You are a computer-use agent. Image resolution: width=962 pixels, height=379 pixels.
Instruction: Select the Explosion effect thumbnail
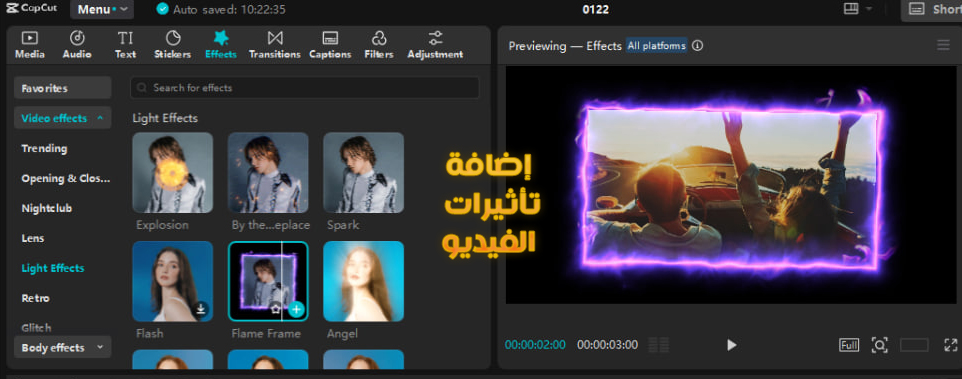coord(172,172)
